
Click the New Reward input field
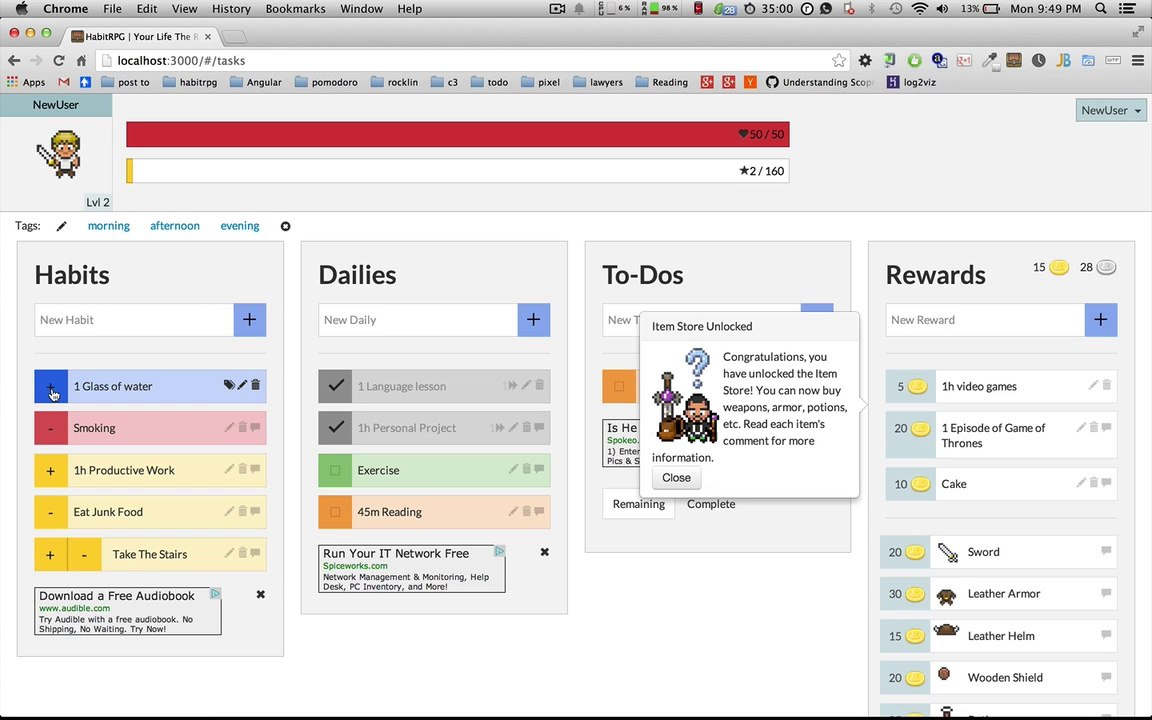(x=985, y=320)
